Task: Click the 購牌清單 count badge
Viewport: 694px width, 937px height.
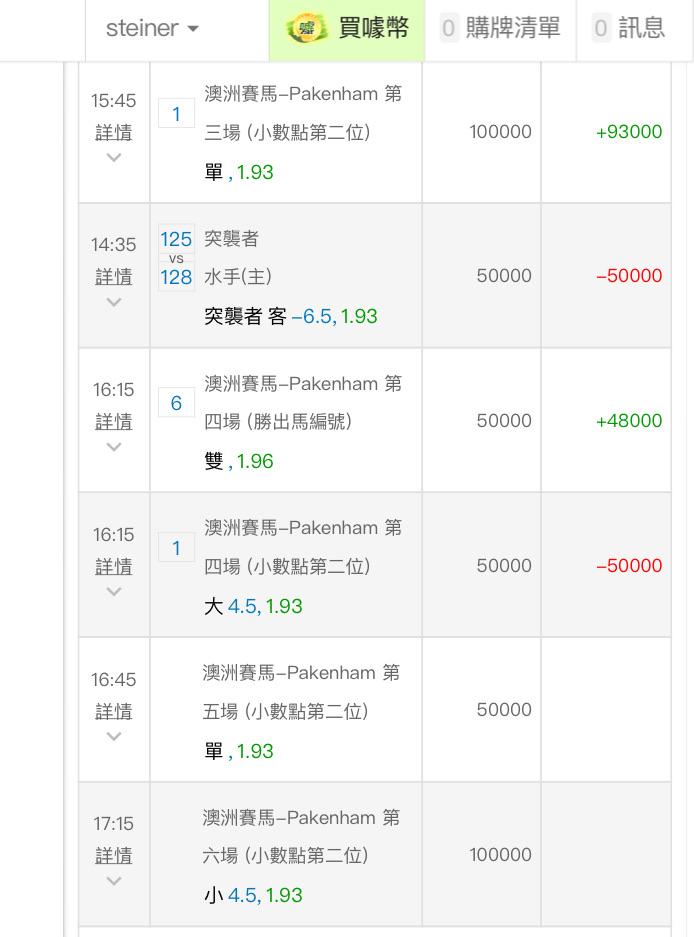Action: [x=448, y=28]
